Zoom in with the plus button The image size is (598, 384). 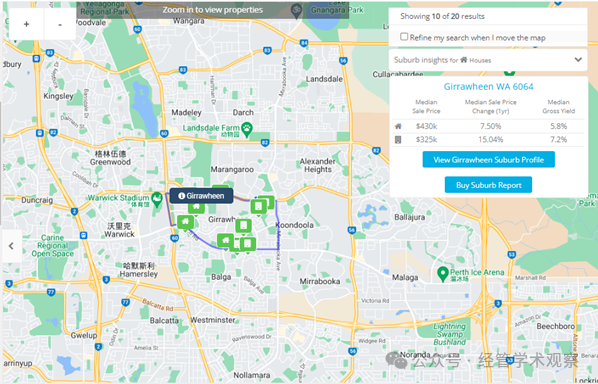point(26,24)
